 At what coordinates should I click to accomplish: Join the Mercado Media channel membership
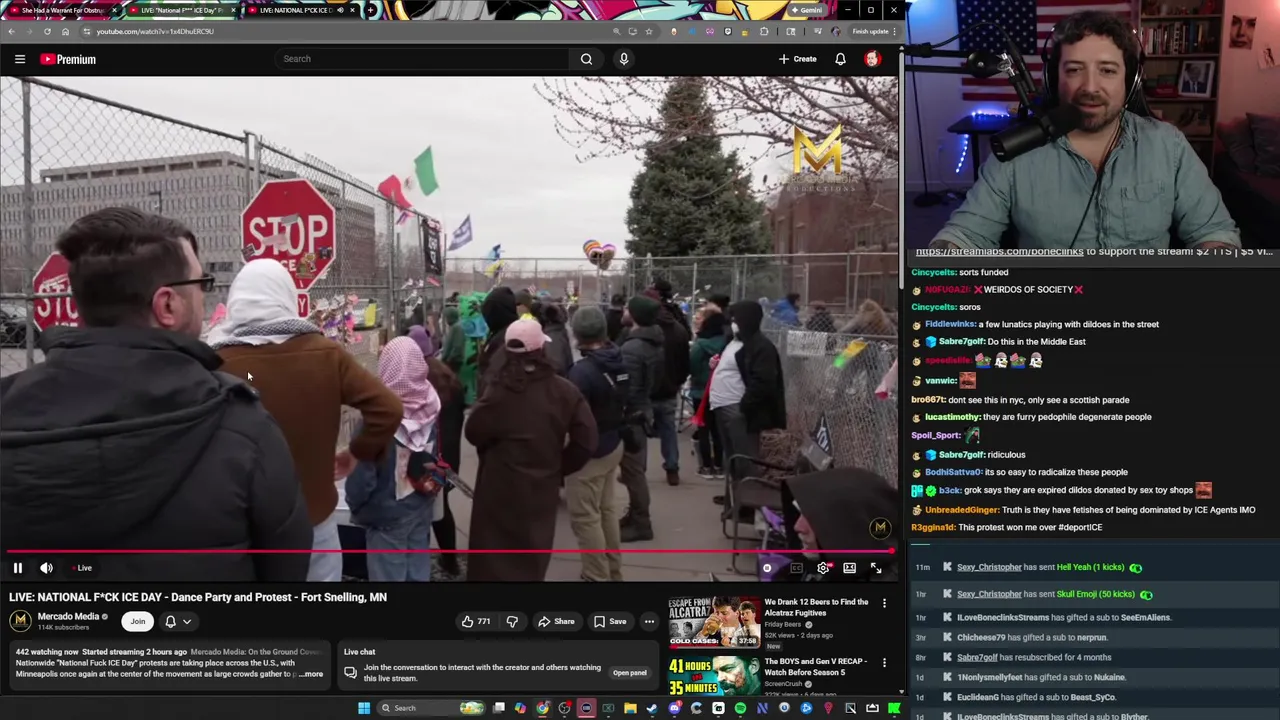pos(138,621)
